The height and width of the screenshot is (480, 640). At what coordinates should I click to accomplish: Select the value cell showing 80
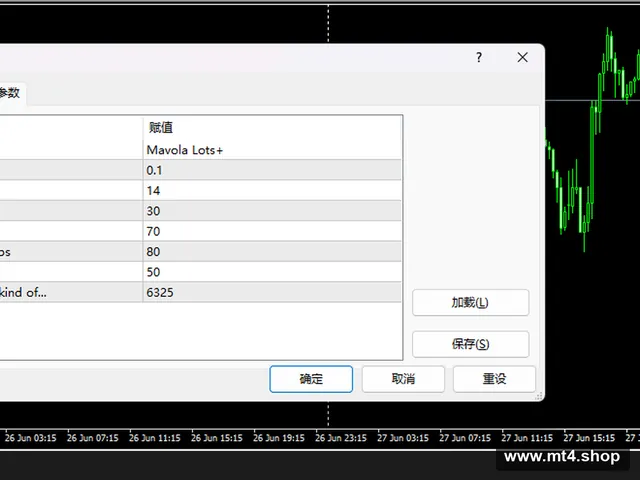(x=272, y=252)
